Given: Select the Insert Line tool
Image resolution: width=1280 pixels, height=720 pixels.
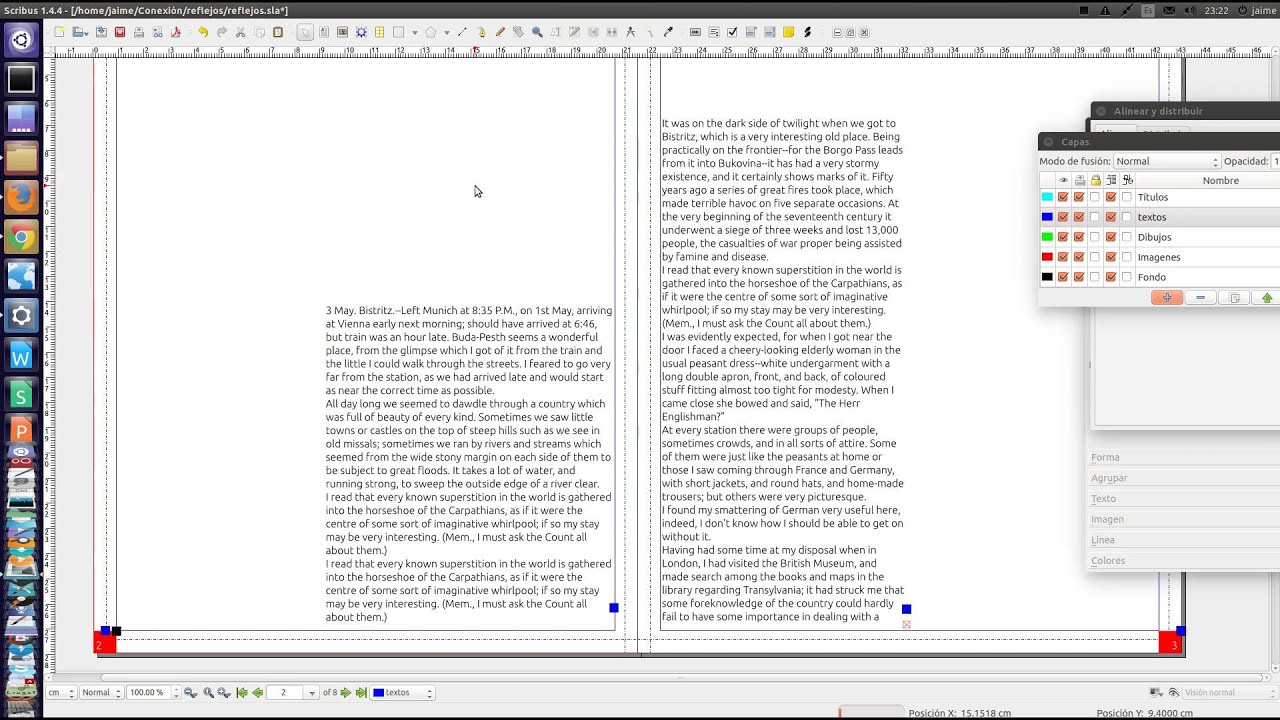Looking at the screenshot, I should coord(462,32).
